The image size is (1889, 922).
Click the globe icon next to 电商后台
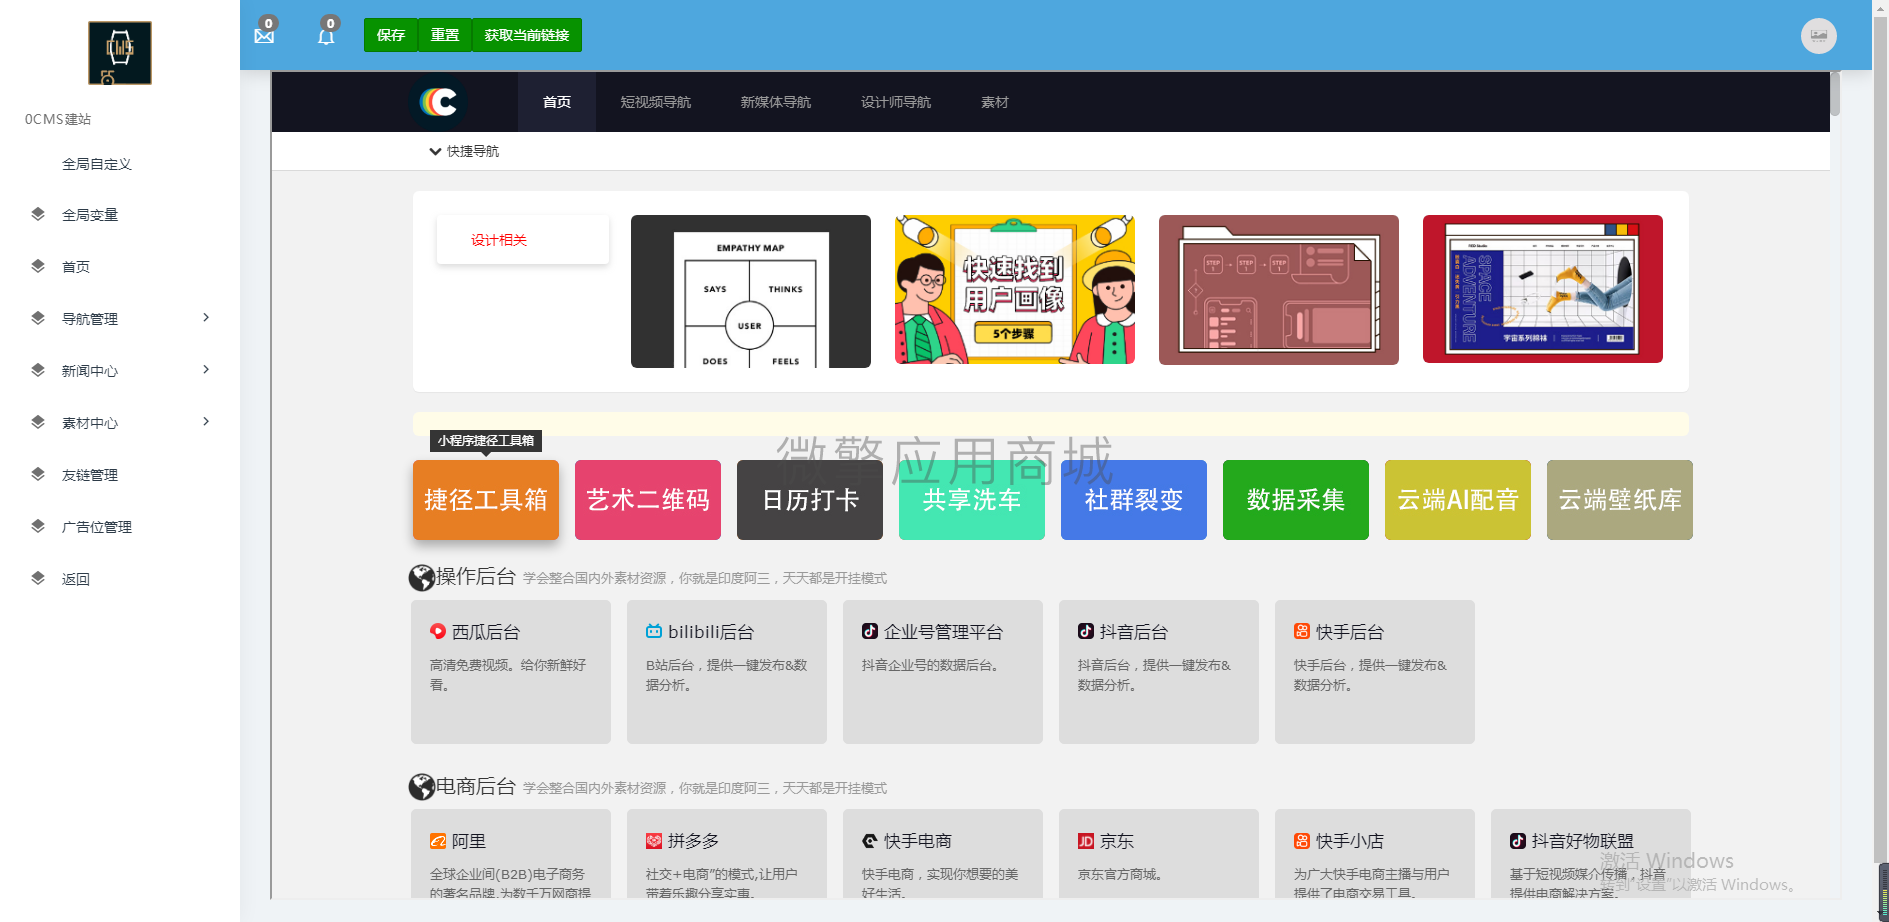click(421, 787)
